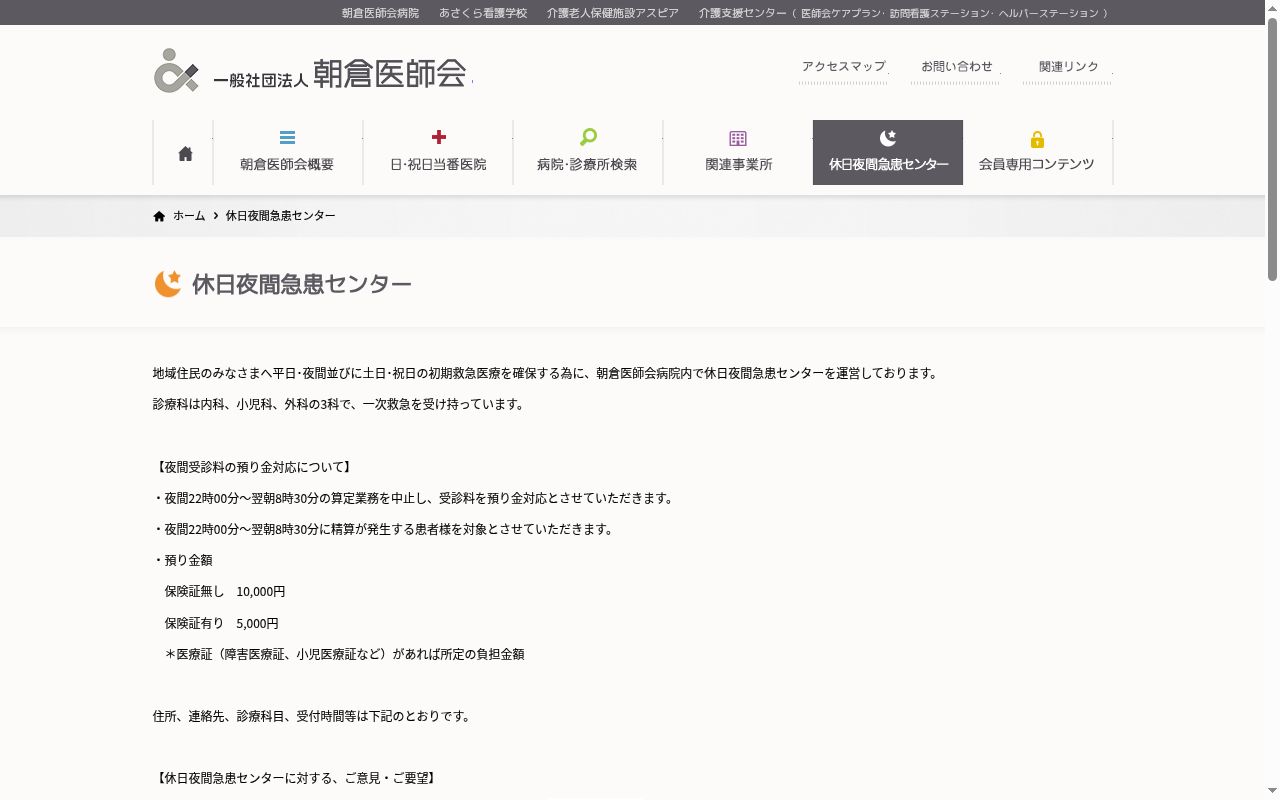The height and width of the screenshot is (800, 1280).
Task: Click the 【休日夜間急患センターに対する、ご意見・ご要望】 text
Action: 295,778
